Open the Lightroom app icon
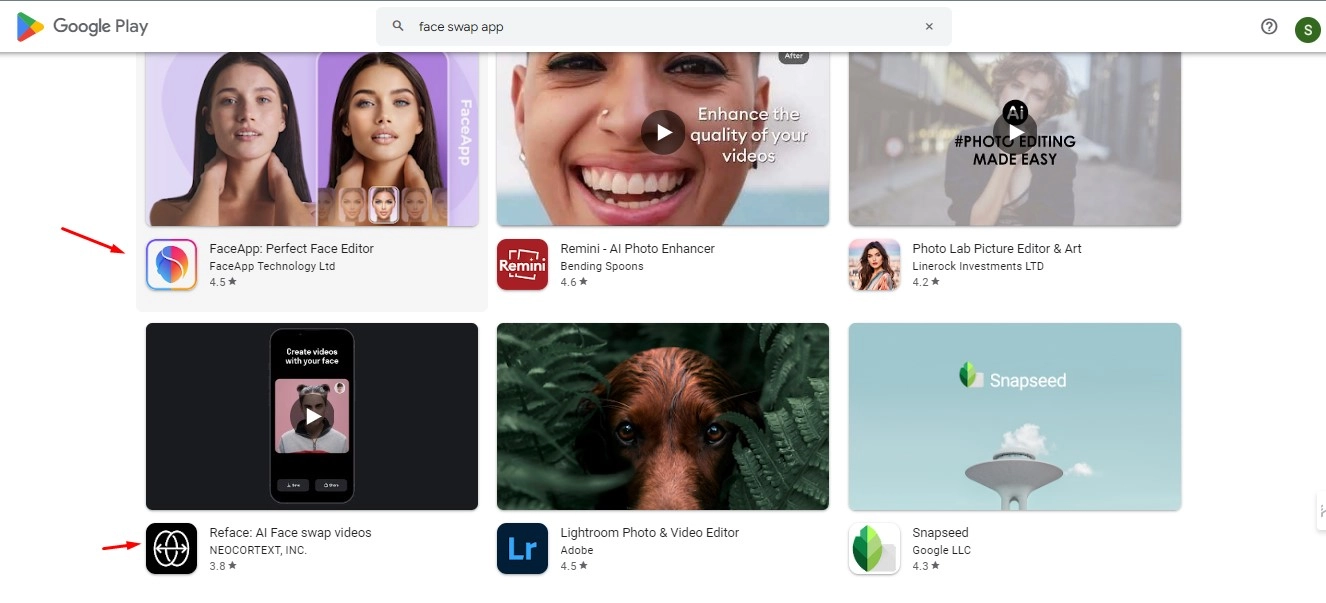The height and width of the screenshot is (603, 1326). 522,549
